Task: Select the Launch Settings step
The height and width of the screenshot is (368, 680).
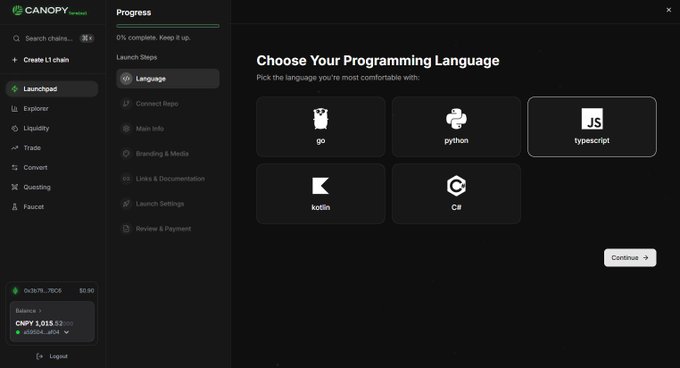Action: (x=168, y=204)
